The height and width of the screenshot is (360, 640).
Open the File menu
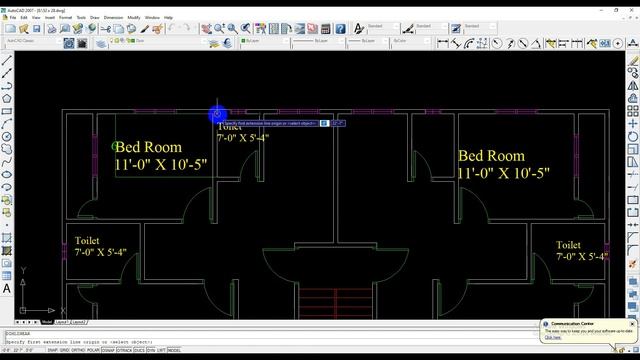click(13, 18)
